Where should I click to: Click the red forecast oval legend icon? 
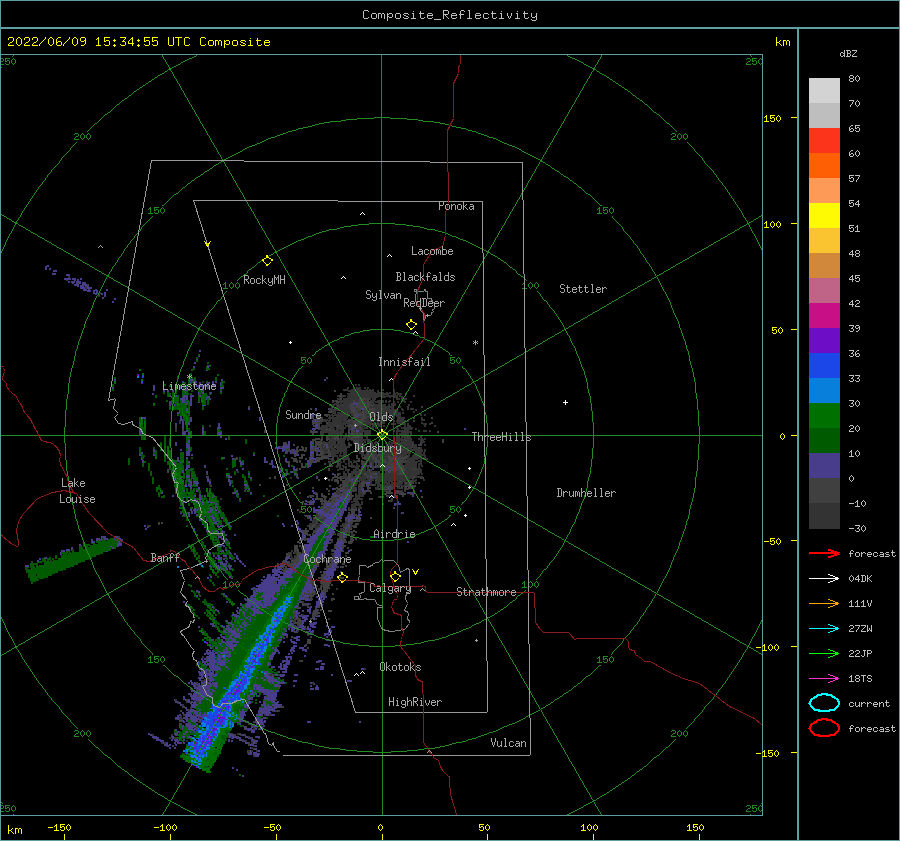click(824, 728)
